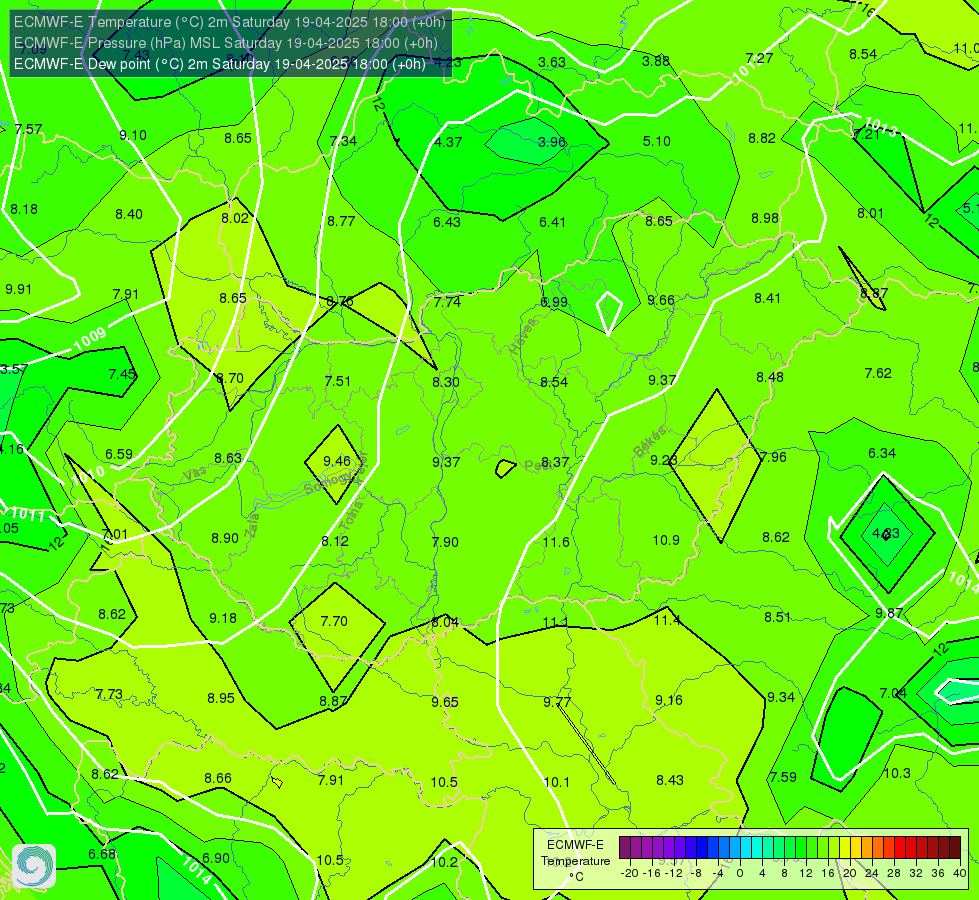Click the 7.70 grid value
Image resolution: width=979 pixels, height=900 pixels.
pyautogui.click(x=333, y=621)
